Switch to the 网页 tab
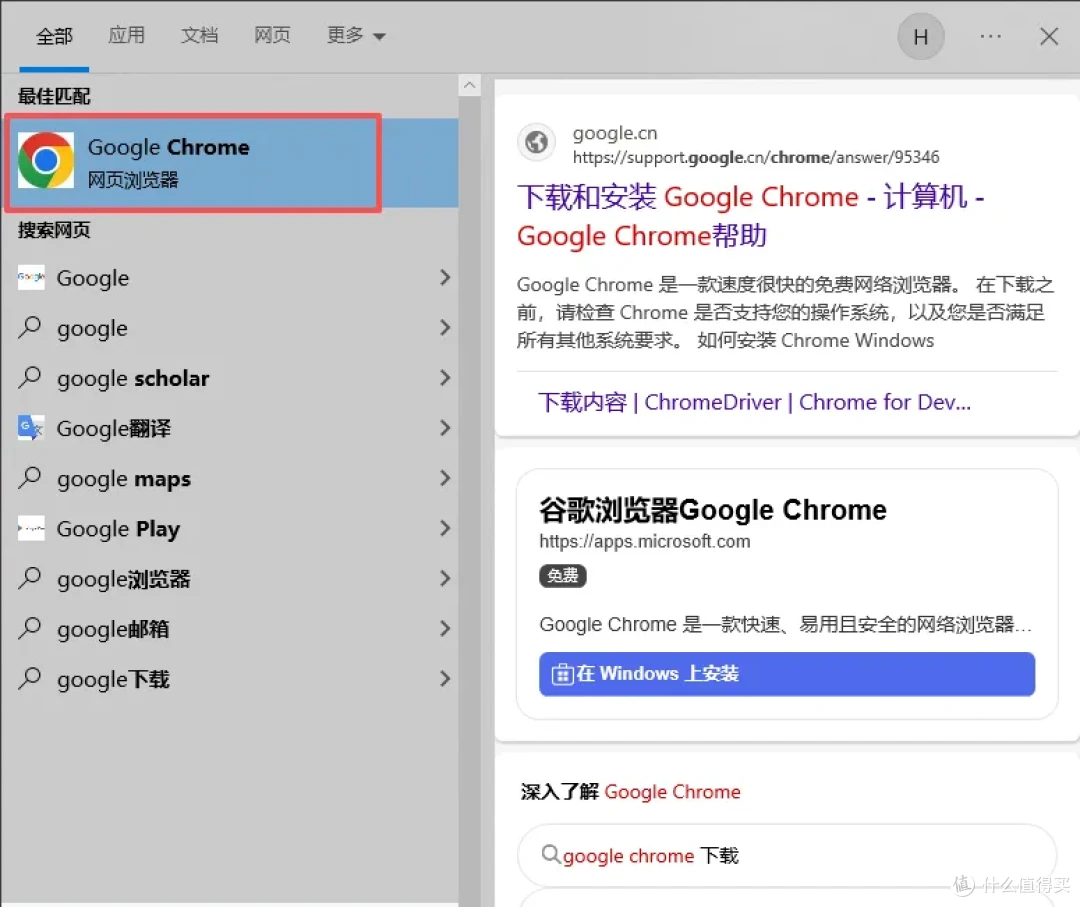This screenshot has height=907, width=1080. [x=272, y=35]
